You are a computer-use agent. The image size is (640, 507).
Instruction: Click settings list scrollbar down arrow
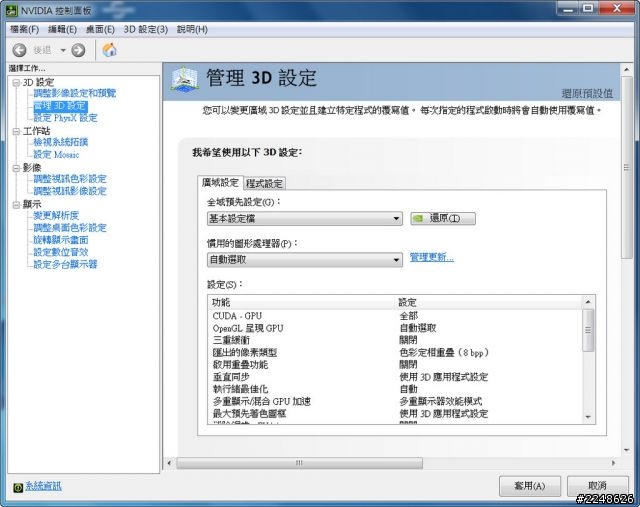tap(588, 417)
